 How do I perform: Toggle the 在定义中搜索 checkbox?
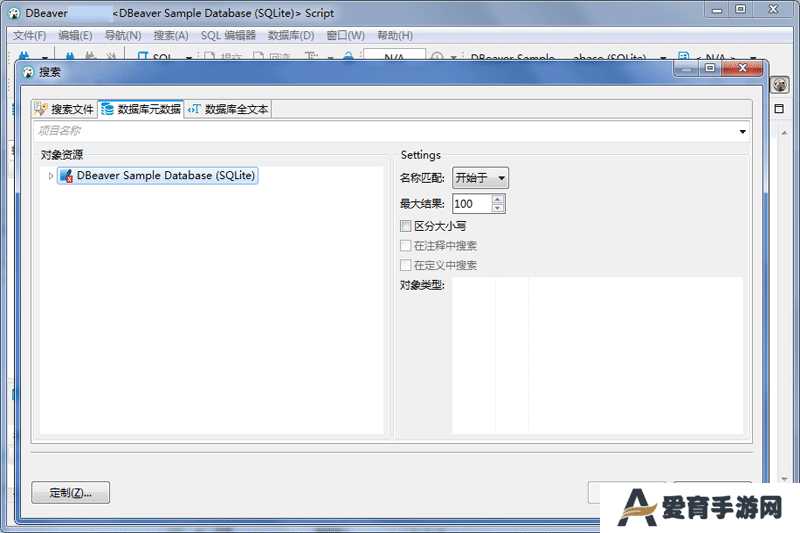[406, 265]
